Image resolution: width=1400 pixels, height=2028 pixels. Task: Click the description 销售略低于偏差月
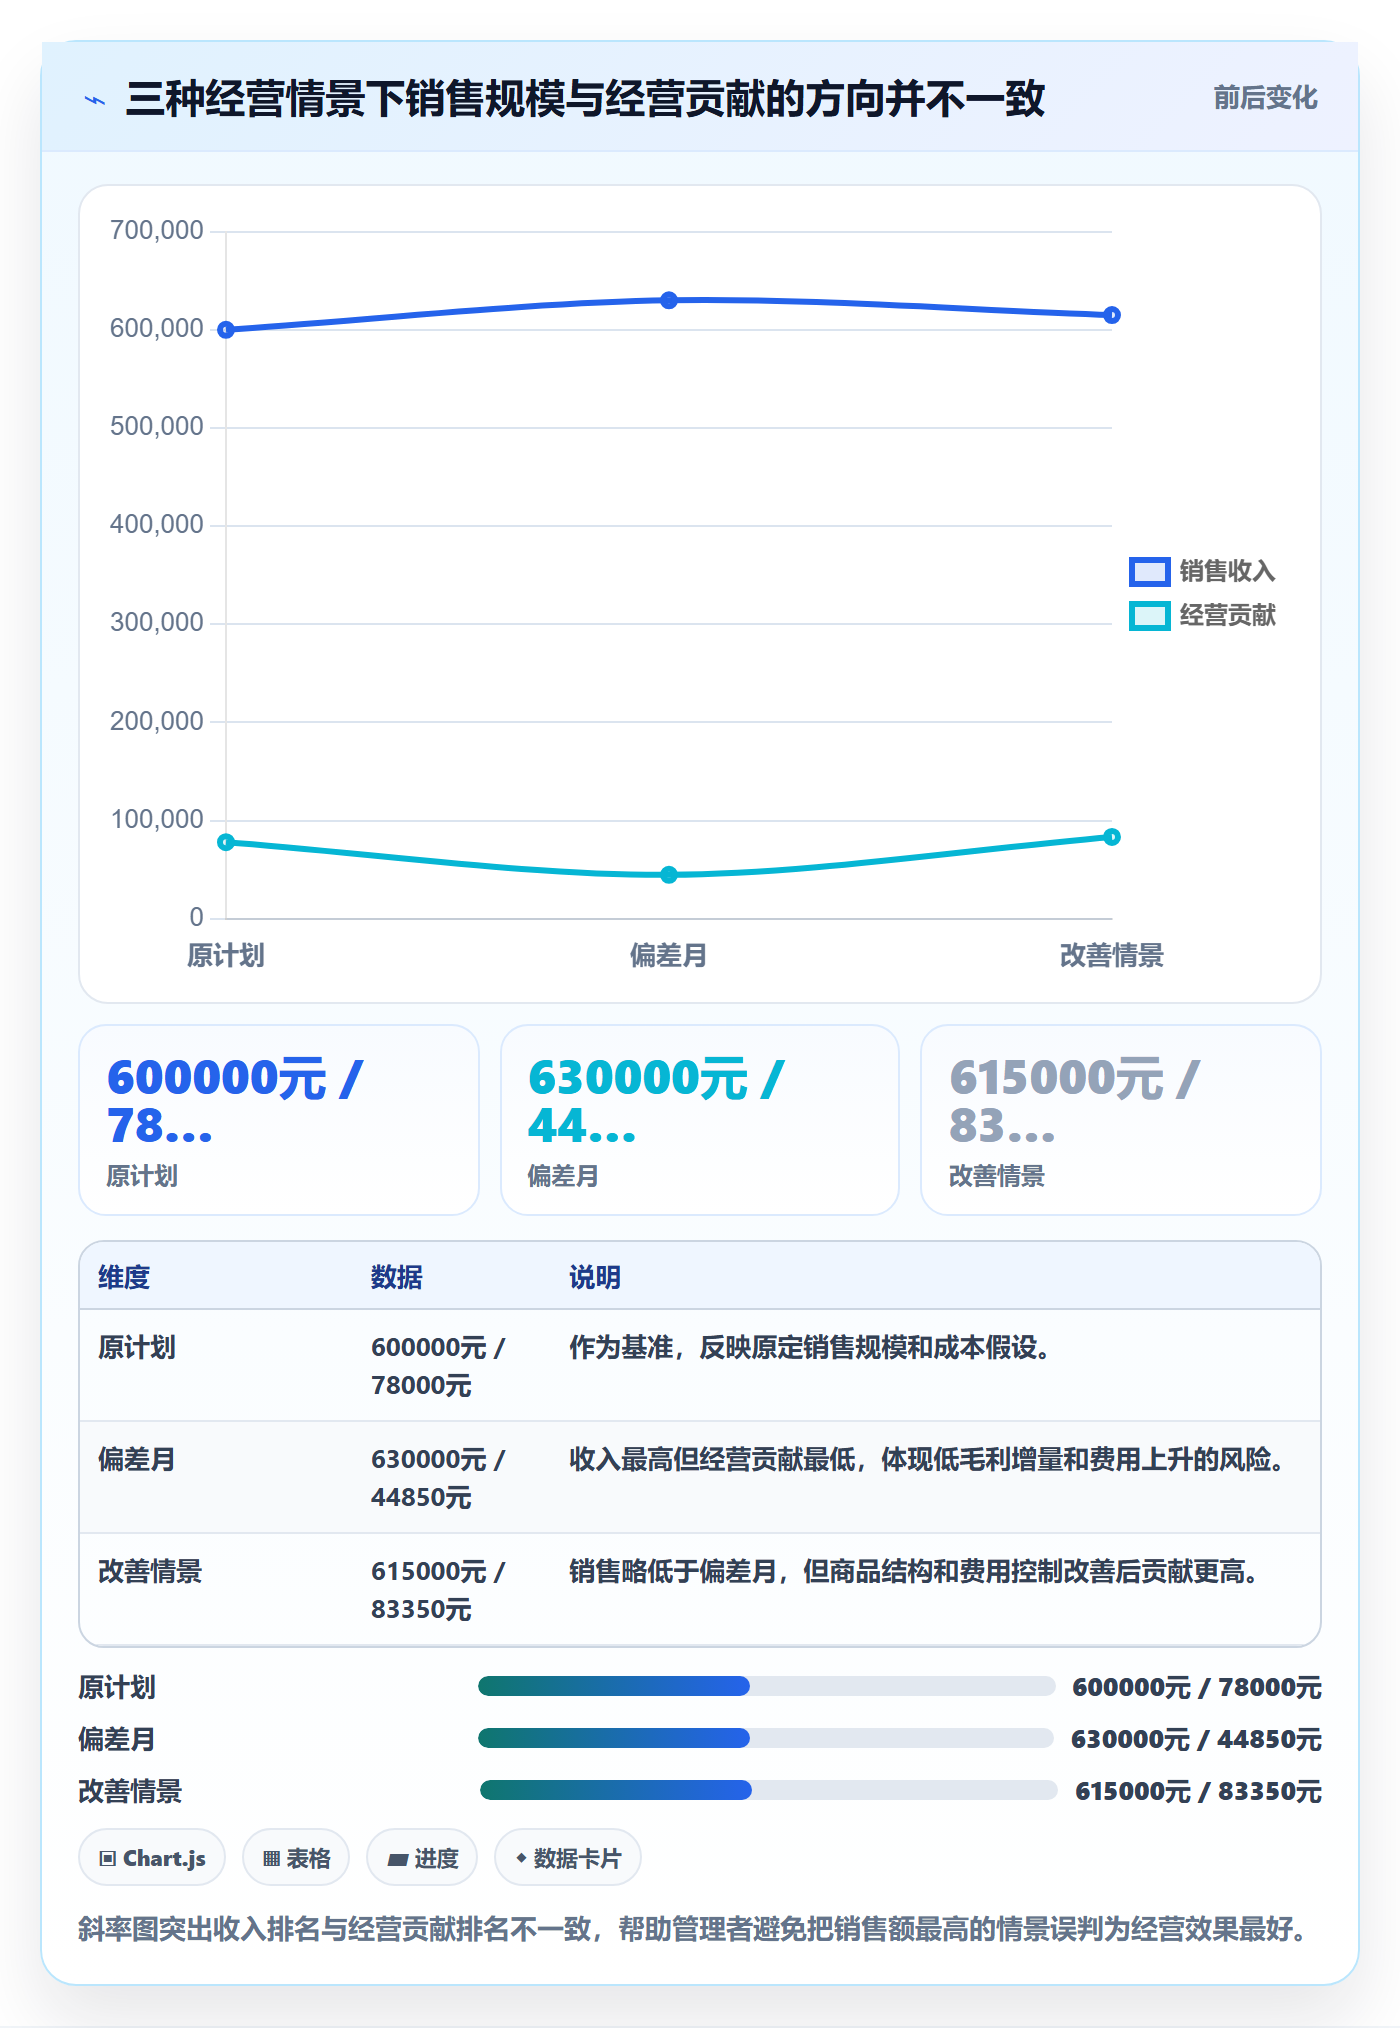[x=915, y=1572]
